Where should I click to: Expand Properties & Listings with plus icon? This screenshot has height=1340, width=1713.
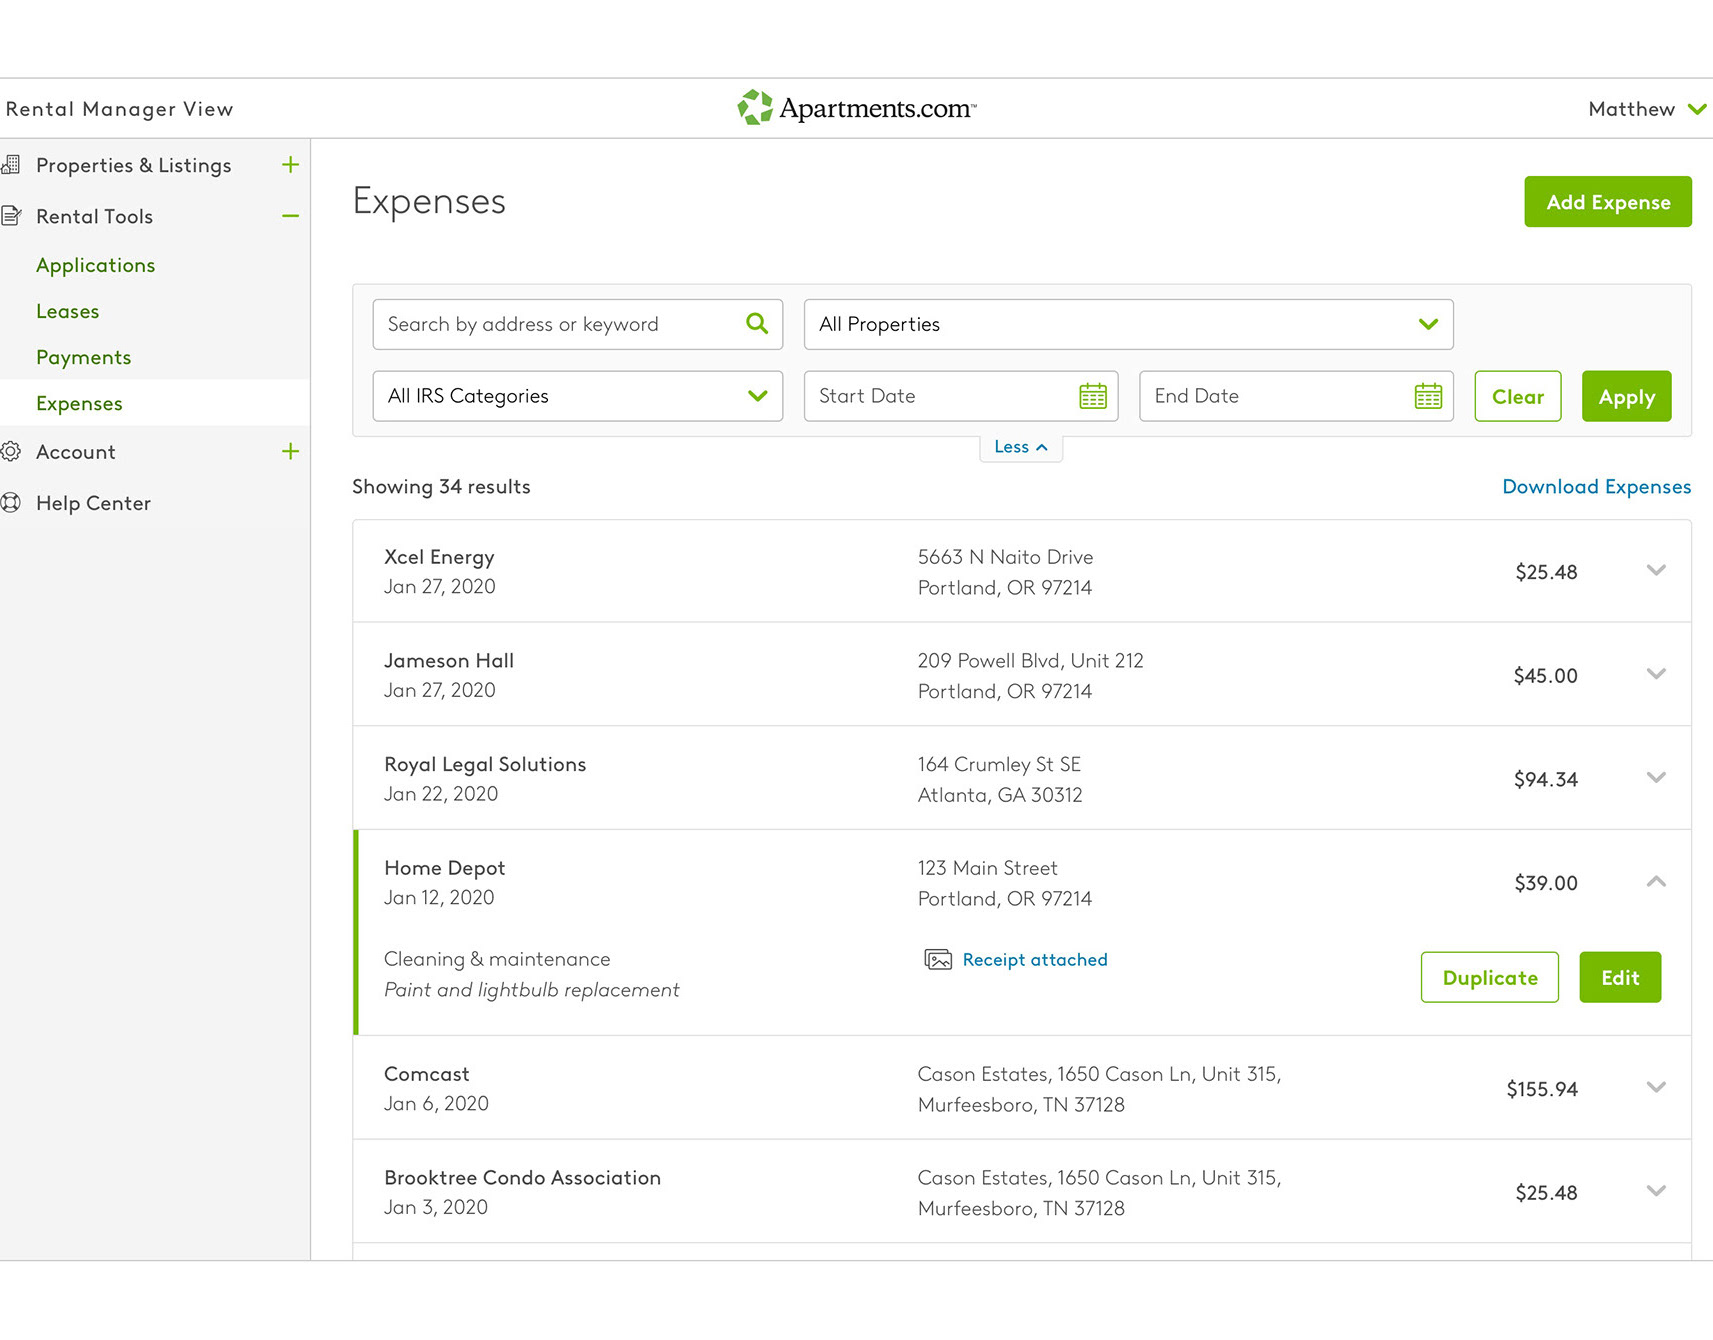click(290, 165)
